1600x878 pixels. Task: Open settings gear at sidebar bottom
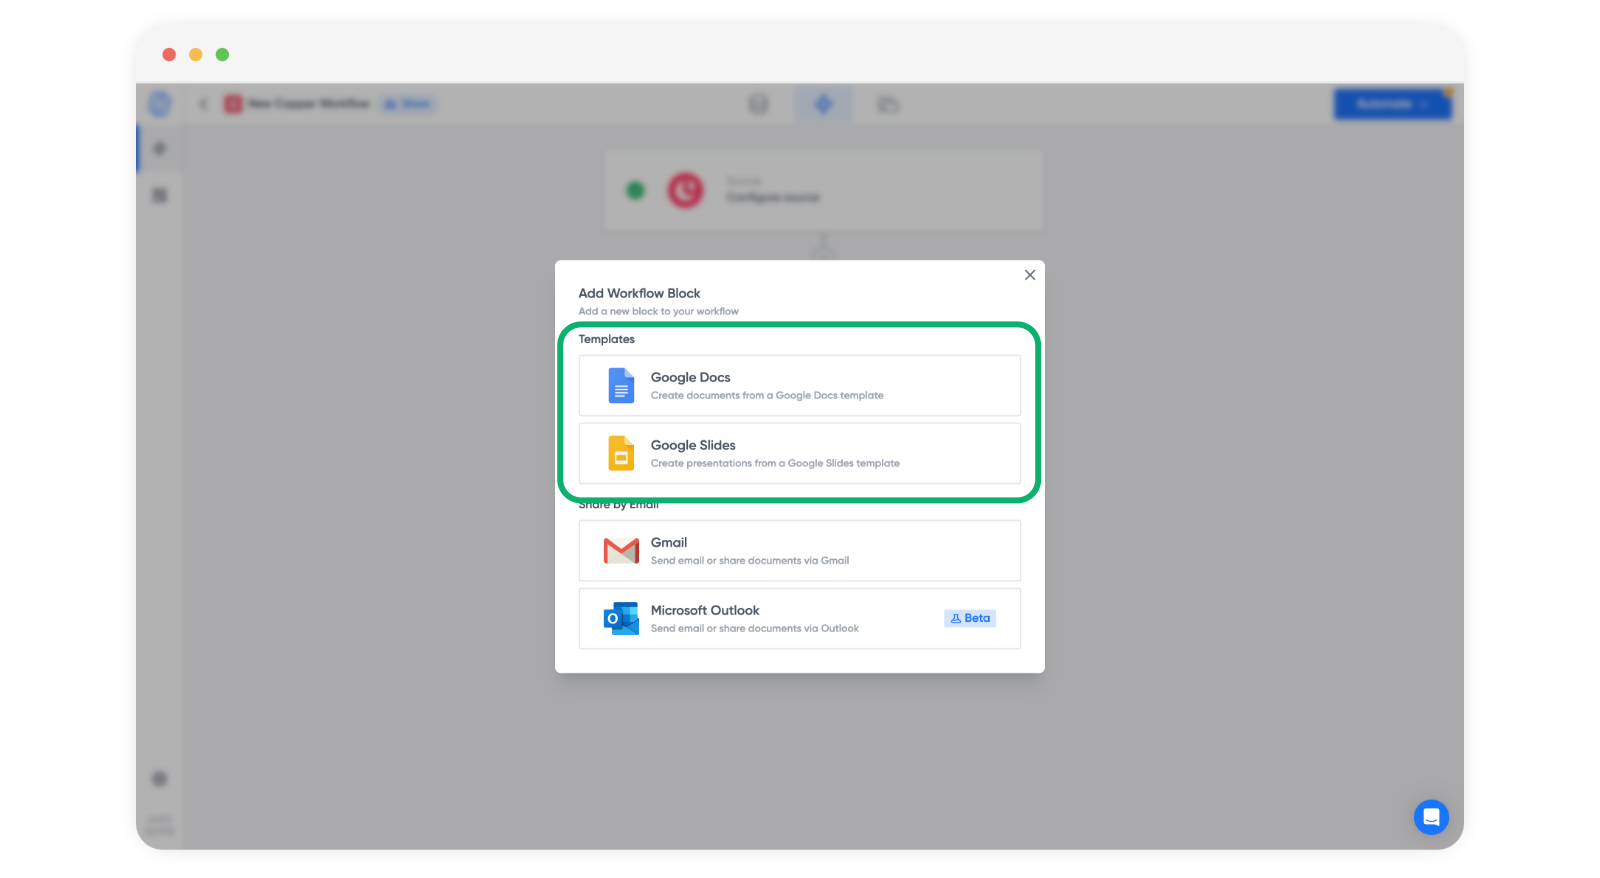(x=160, y=779)
